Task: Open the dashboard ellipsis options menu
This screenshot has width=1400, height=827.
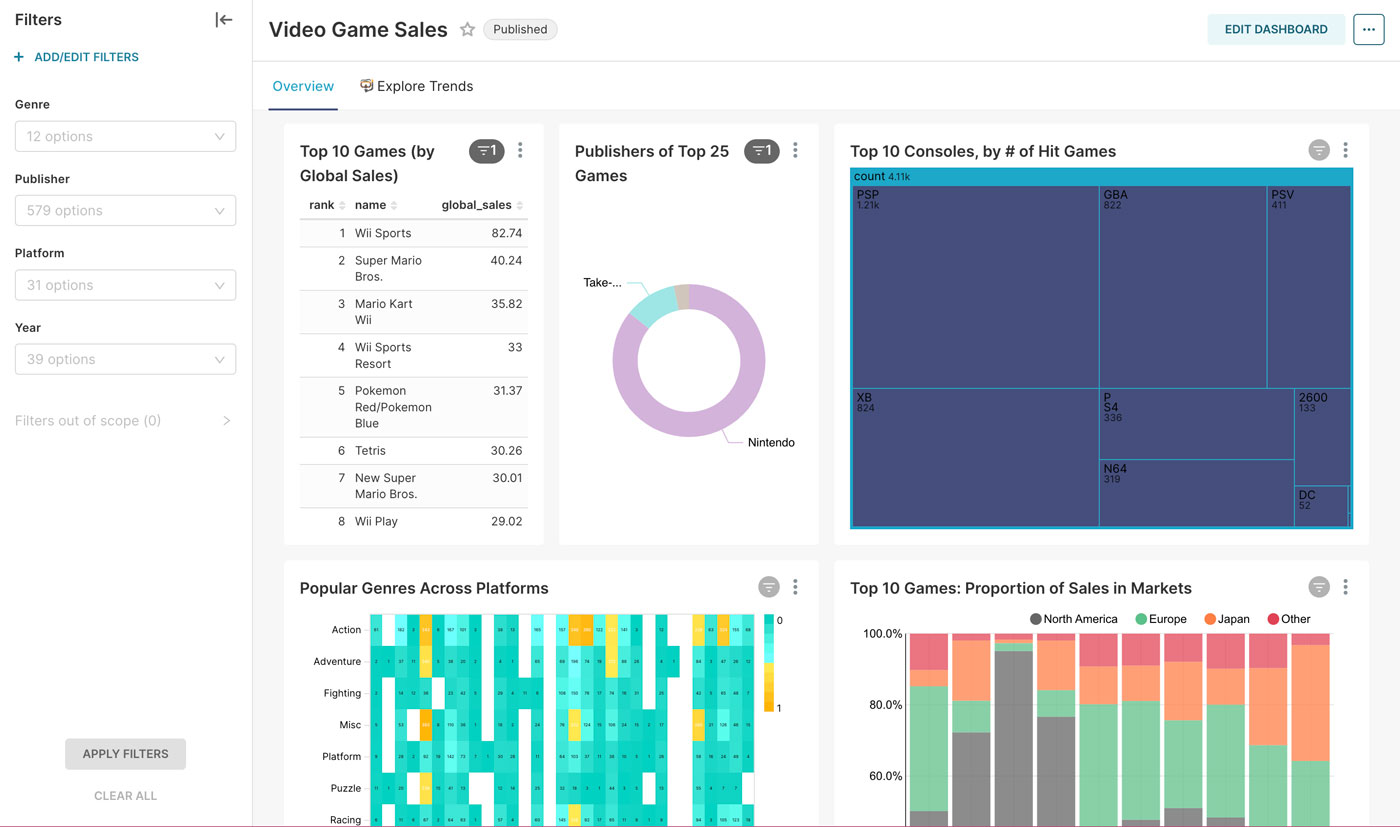Action: (x=1368, y=30)
